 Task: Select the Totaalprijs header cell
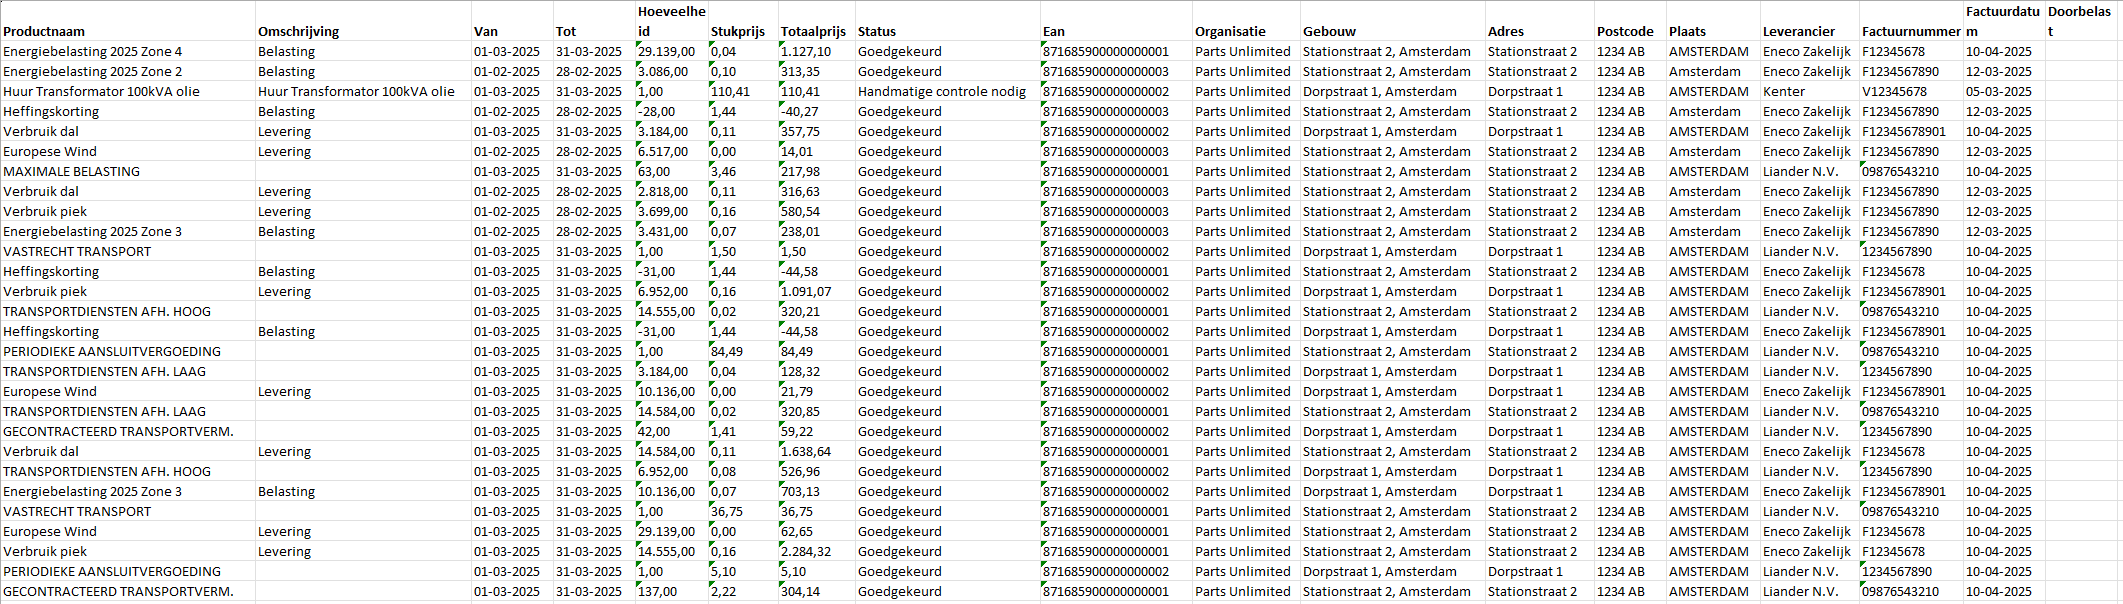[813, 31]
